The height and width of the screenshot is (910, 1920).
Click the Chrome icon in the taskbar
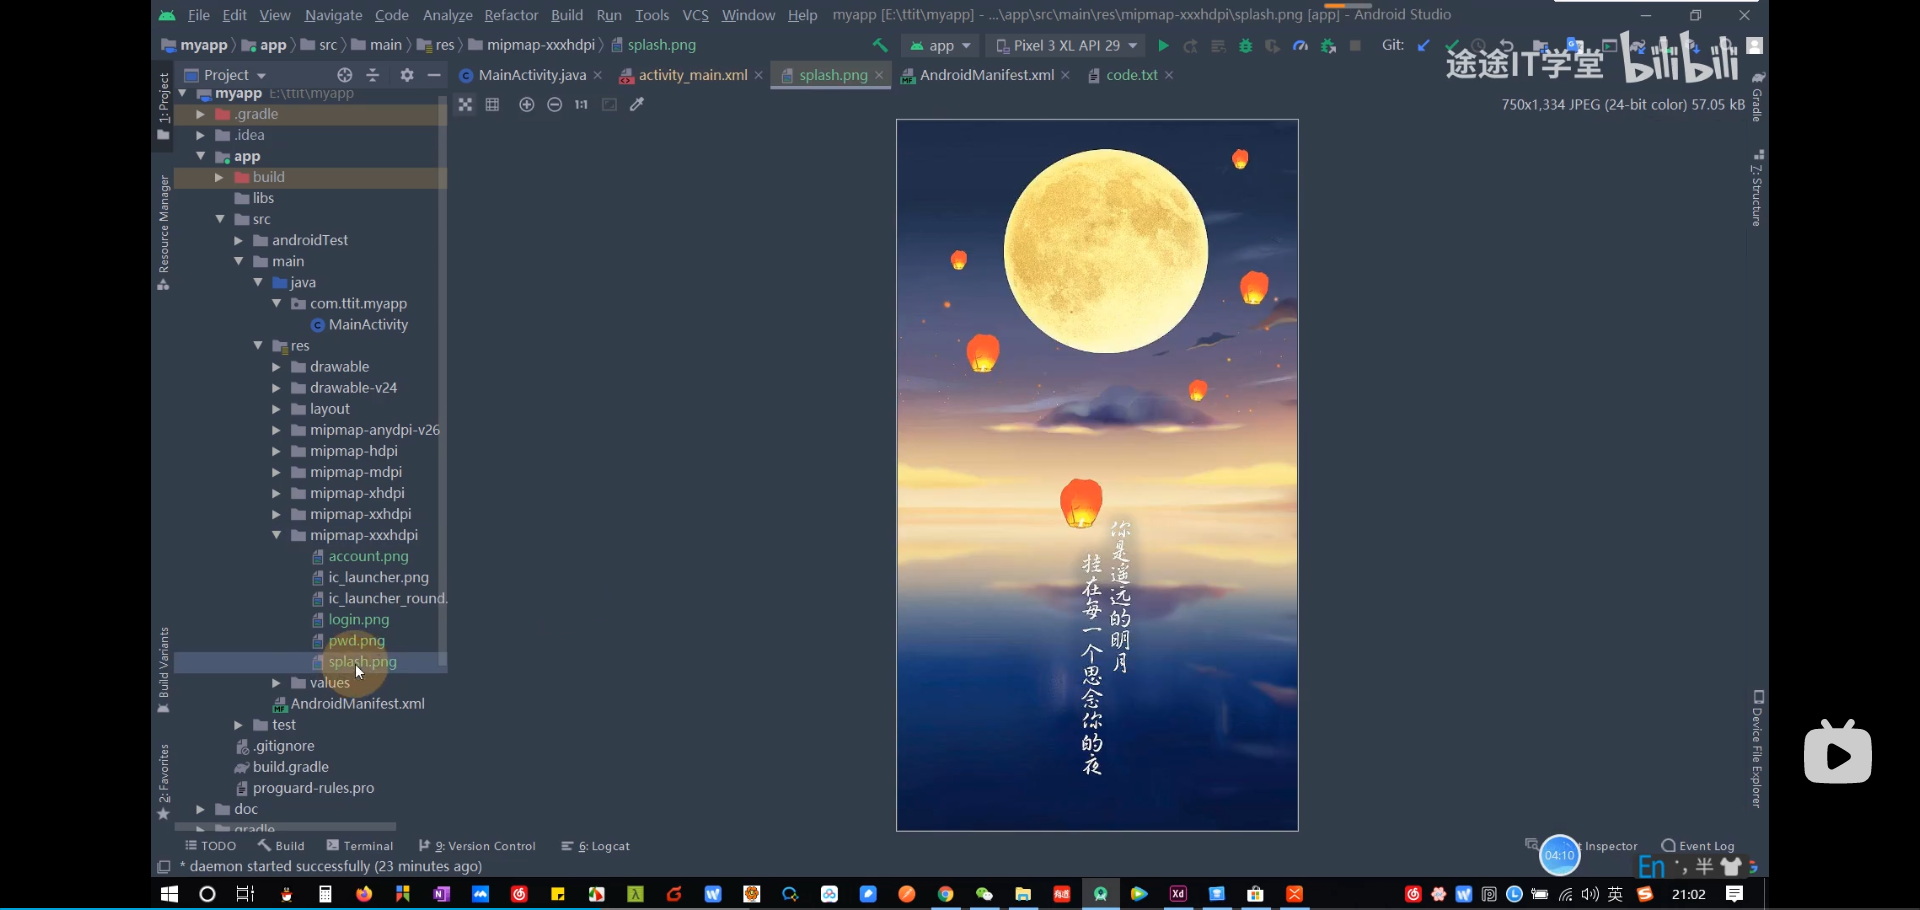point(945,894)
